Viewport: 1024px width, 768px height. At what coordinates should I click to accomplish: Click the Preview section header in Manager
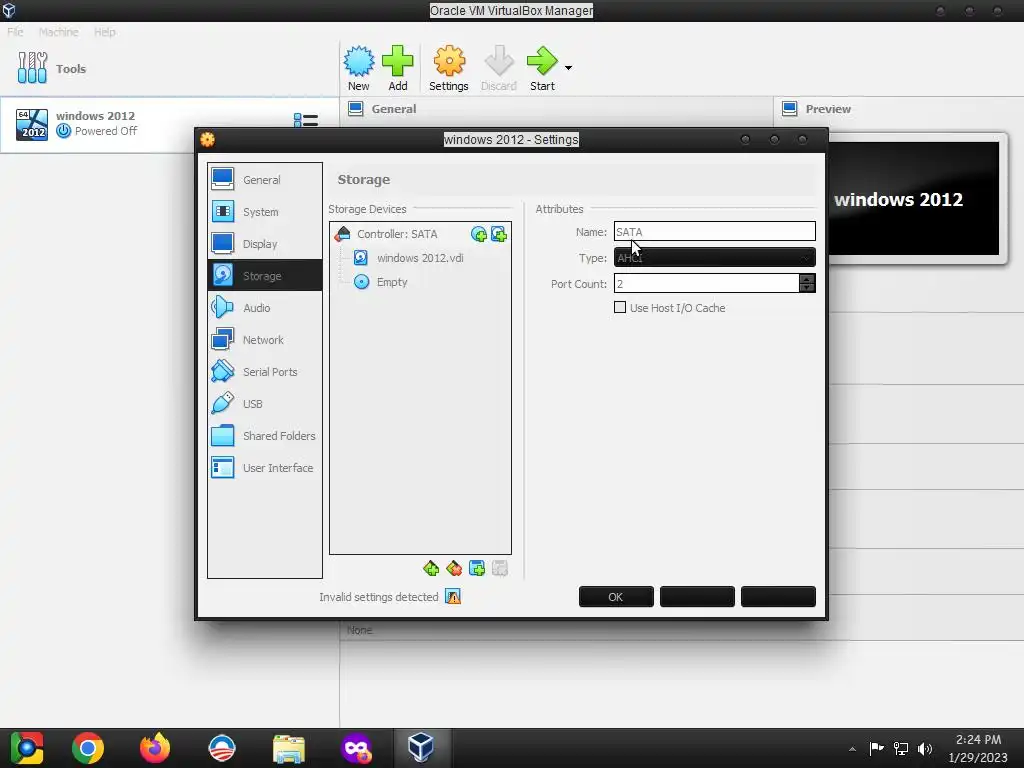point(827,109)
